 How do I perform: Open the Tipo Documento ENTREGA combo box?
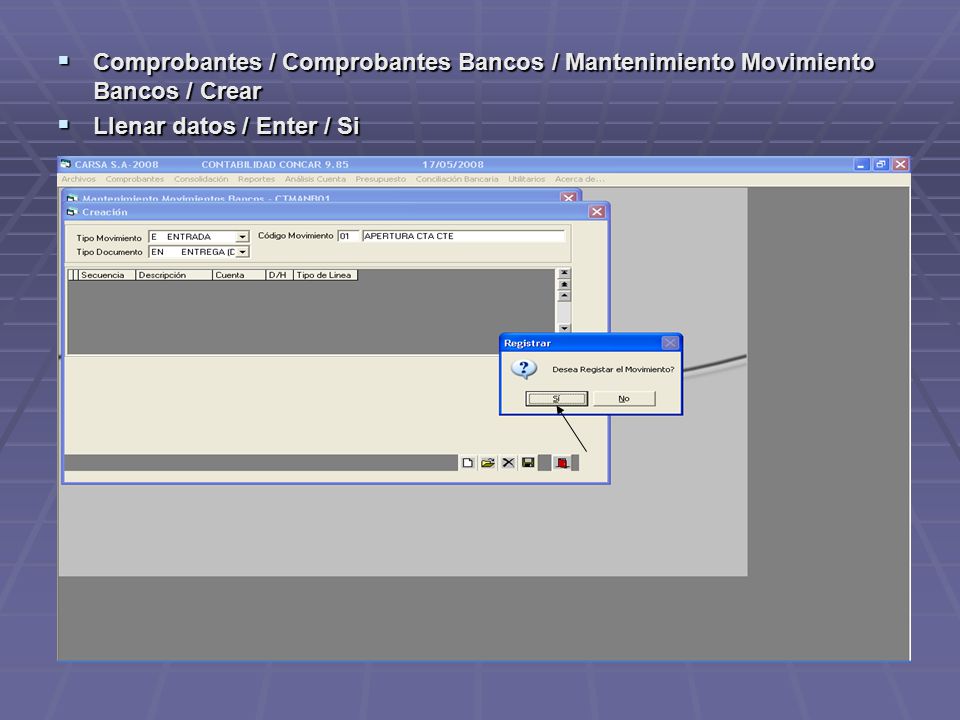click(x=198, y=252)
